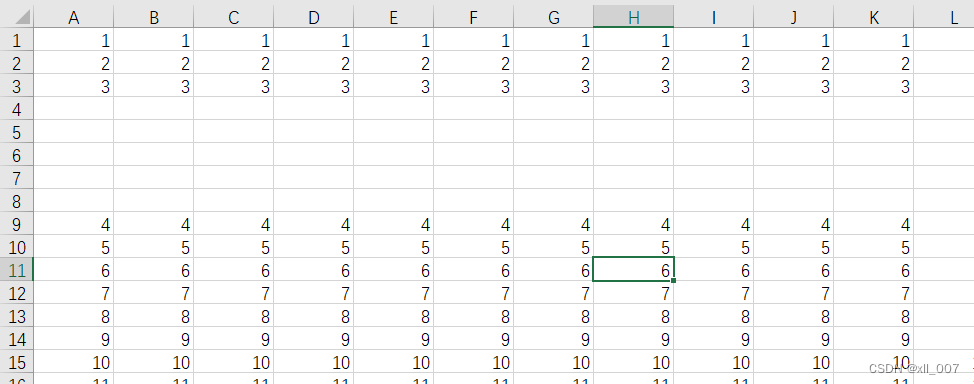
Task: Select empty cell E6
Action: pos(394,155)
